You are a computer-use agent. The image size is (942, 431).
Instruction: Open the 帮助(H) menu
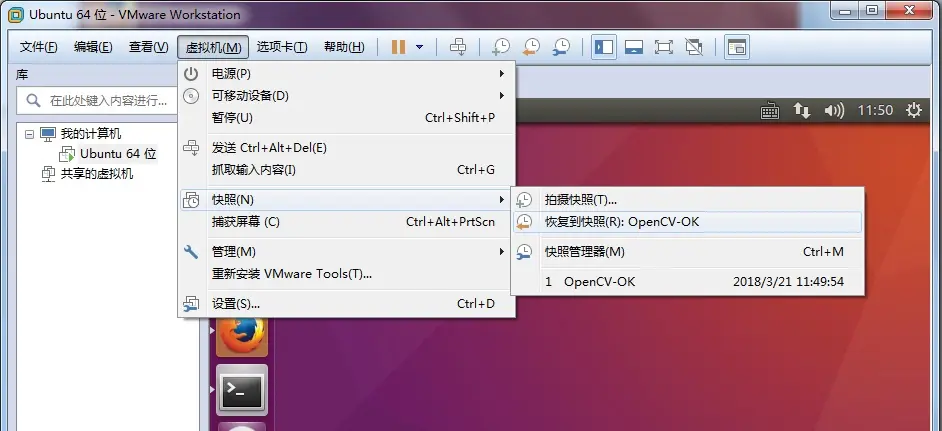[344, 47]
